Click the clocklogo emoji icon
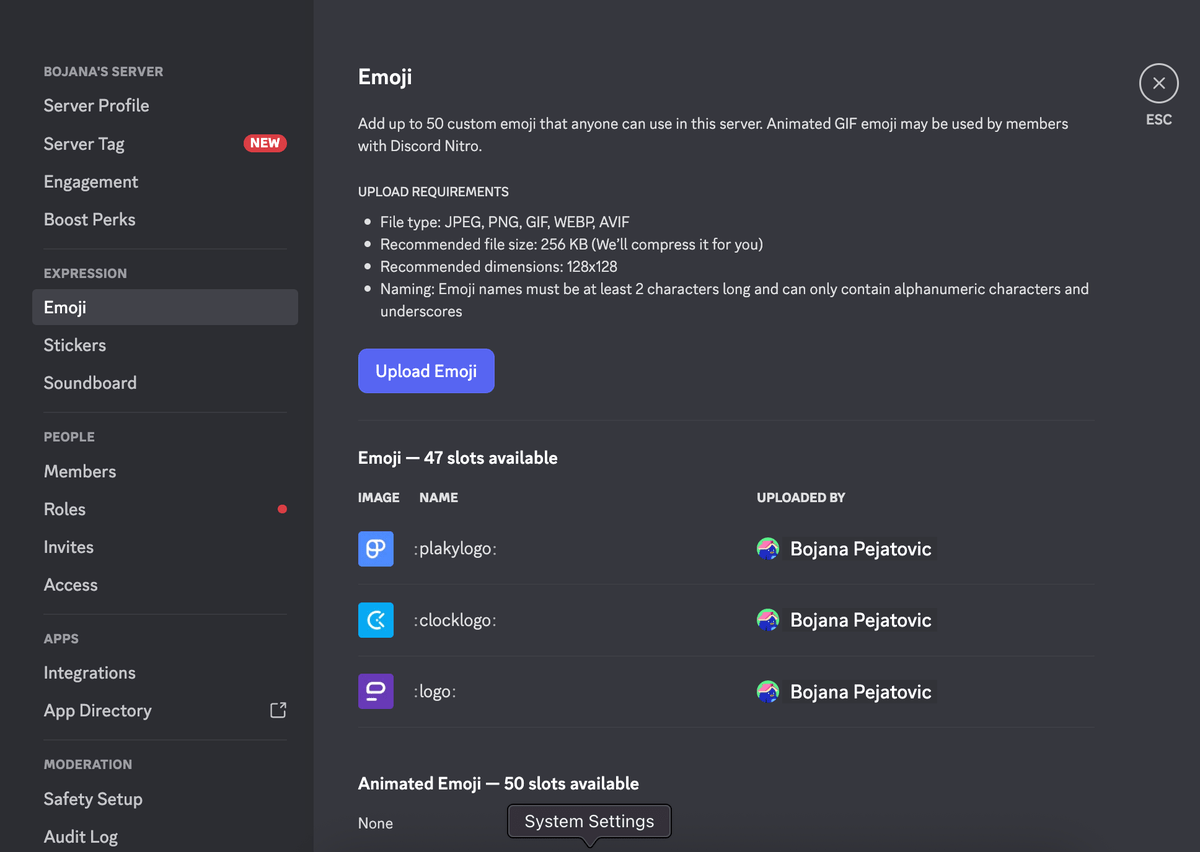Viewport: 1200px width, 852px height. coord(375,620)
